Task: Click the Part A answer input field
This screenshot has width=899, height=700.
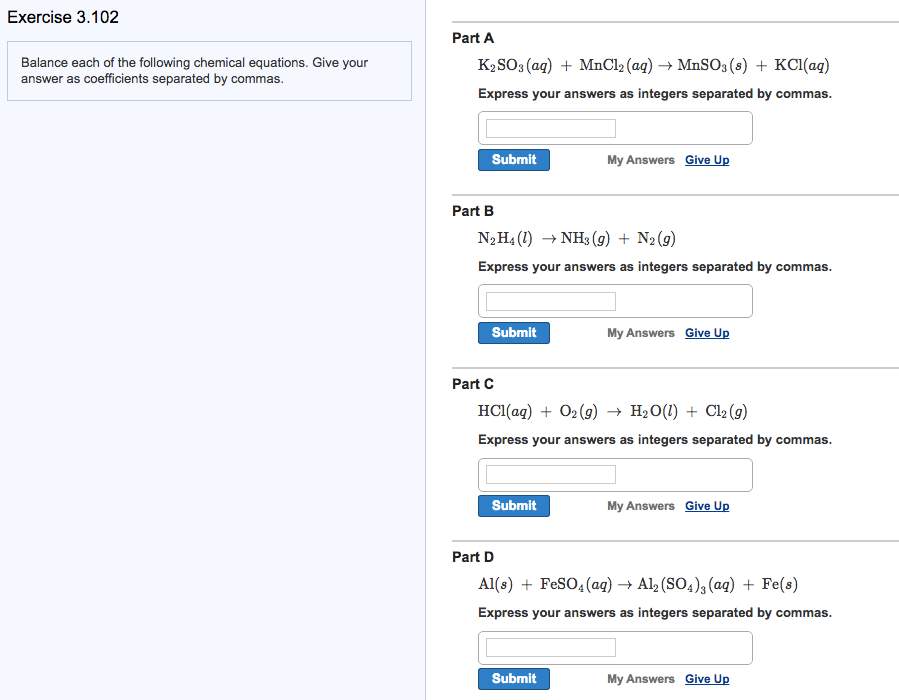Action: pos(548,127)
